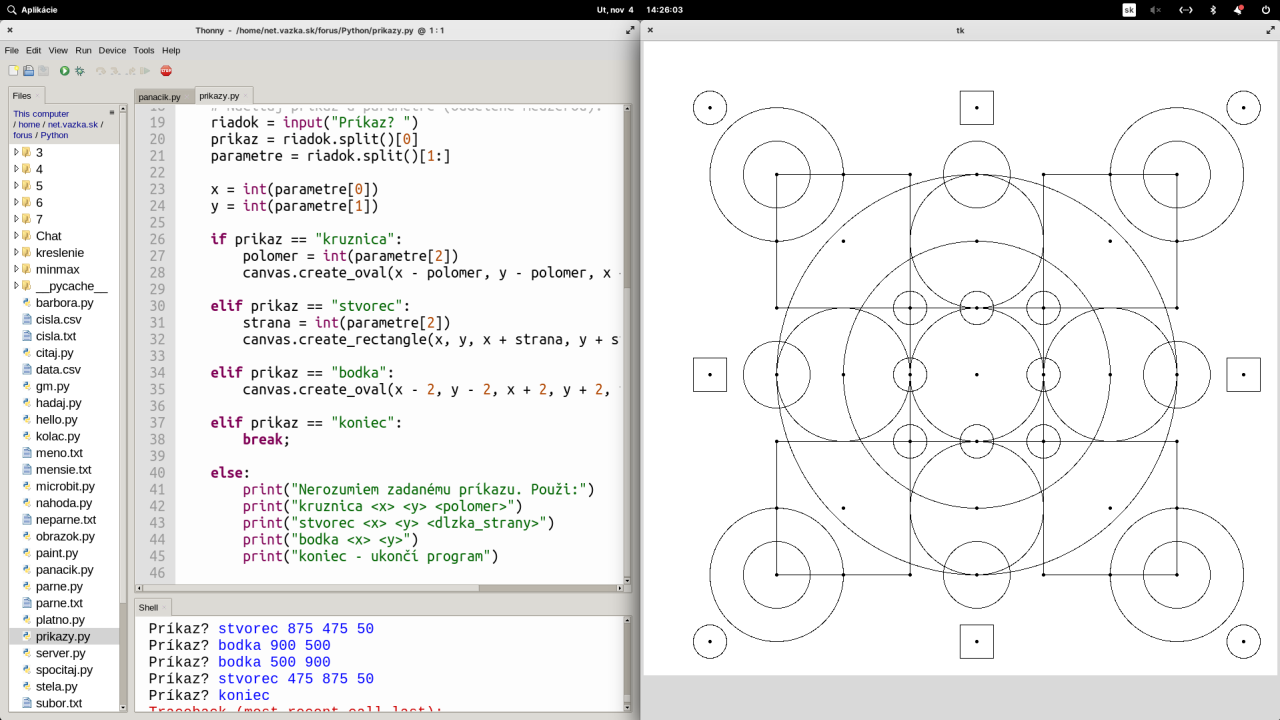Expand the kreslenie folder tree node
Screen dimensions: 1280x720
[x=16, y=253]
